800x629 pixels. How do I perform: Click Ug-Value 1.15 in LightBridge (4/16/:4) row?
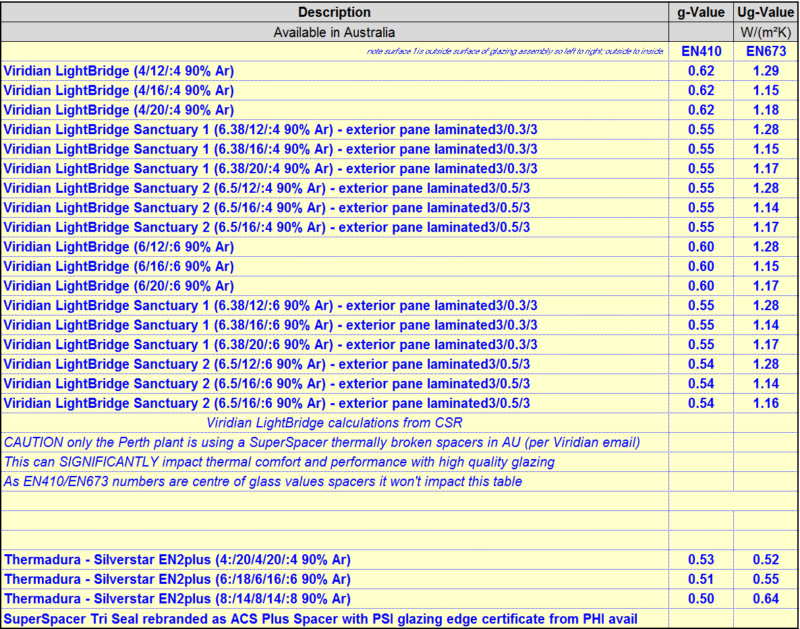[766, 90]
